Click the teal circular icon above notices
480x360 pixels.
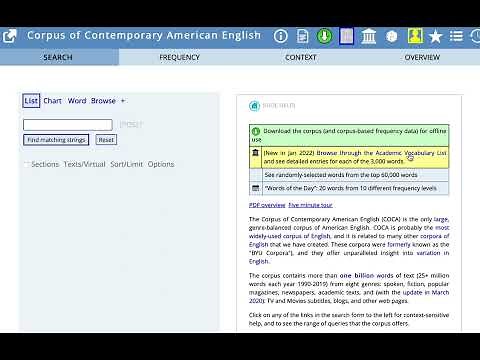click(x=254, y=106)
